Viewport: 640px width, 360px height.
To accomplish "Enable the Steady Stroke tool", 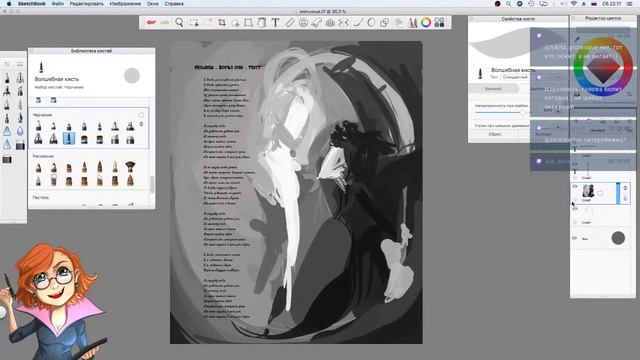I will 358,23.
